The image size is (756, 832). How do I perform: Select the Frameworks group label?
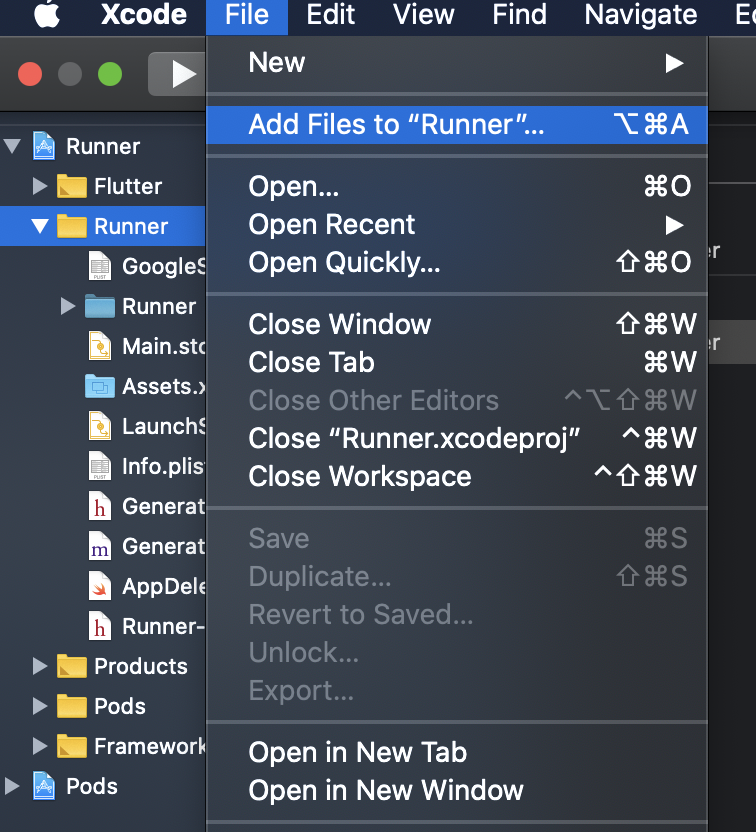(150, 747)
